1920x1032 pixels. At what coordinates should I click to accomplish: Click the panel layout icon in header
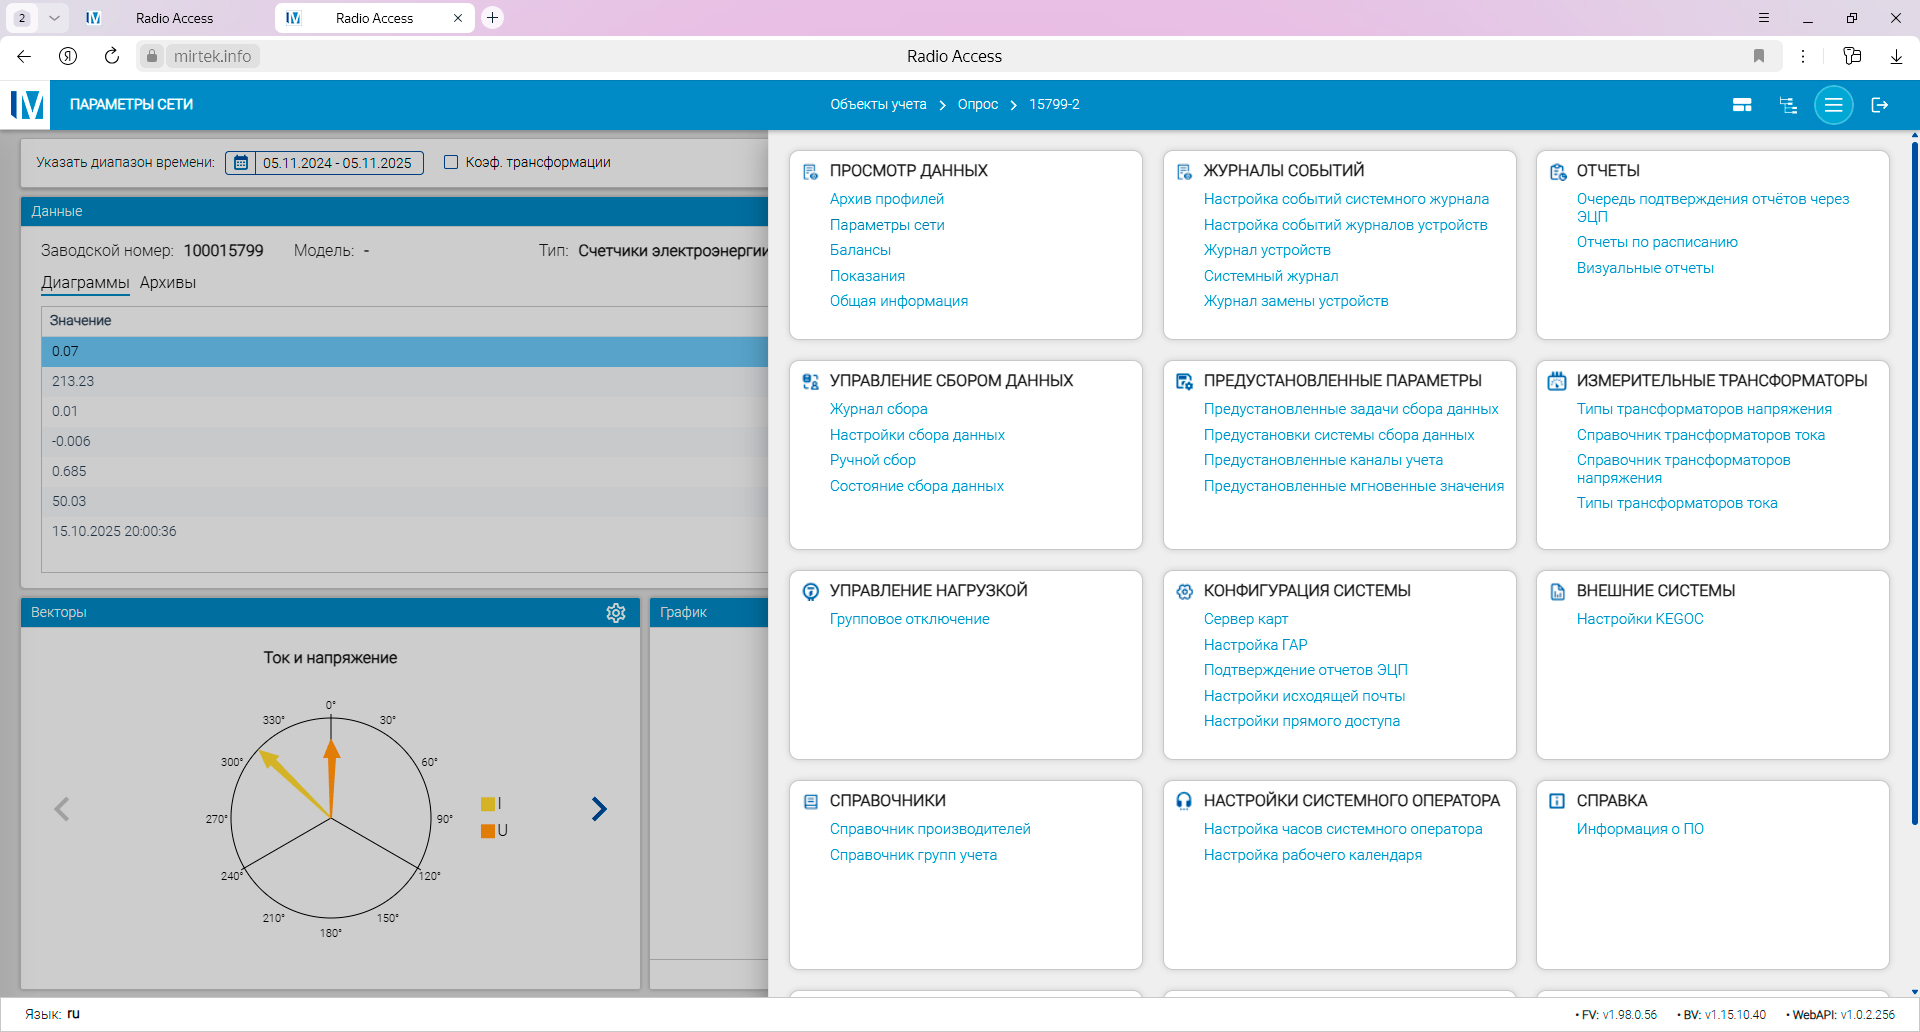pyautogui.click(x=1742, y=105)
